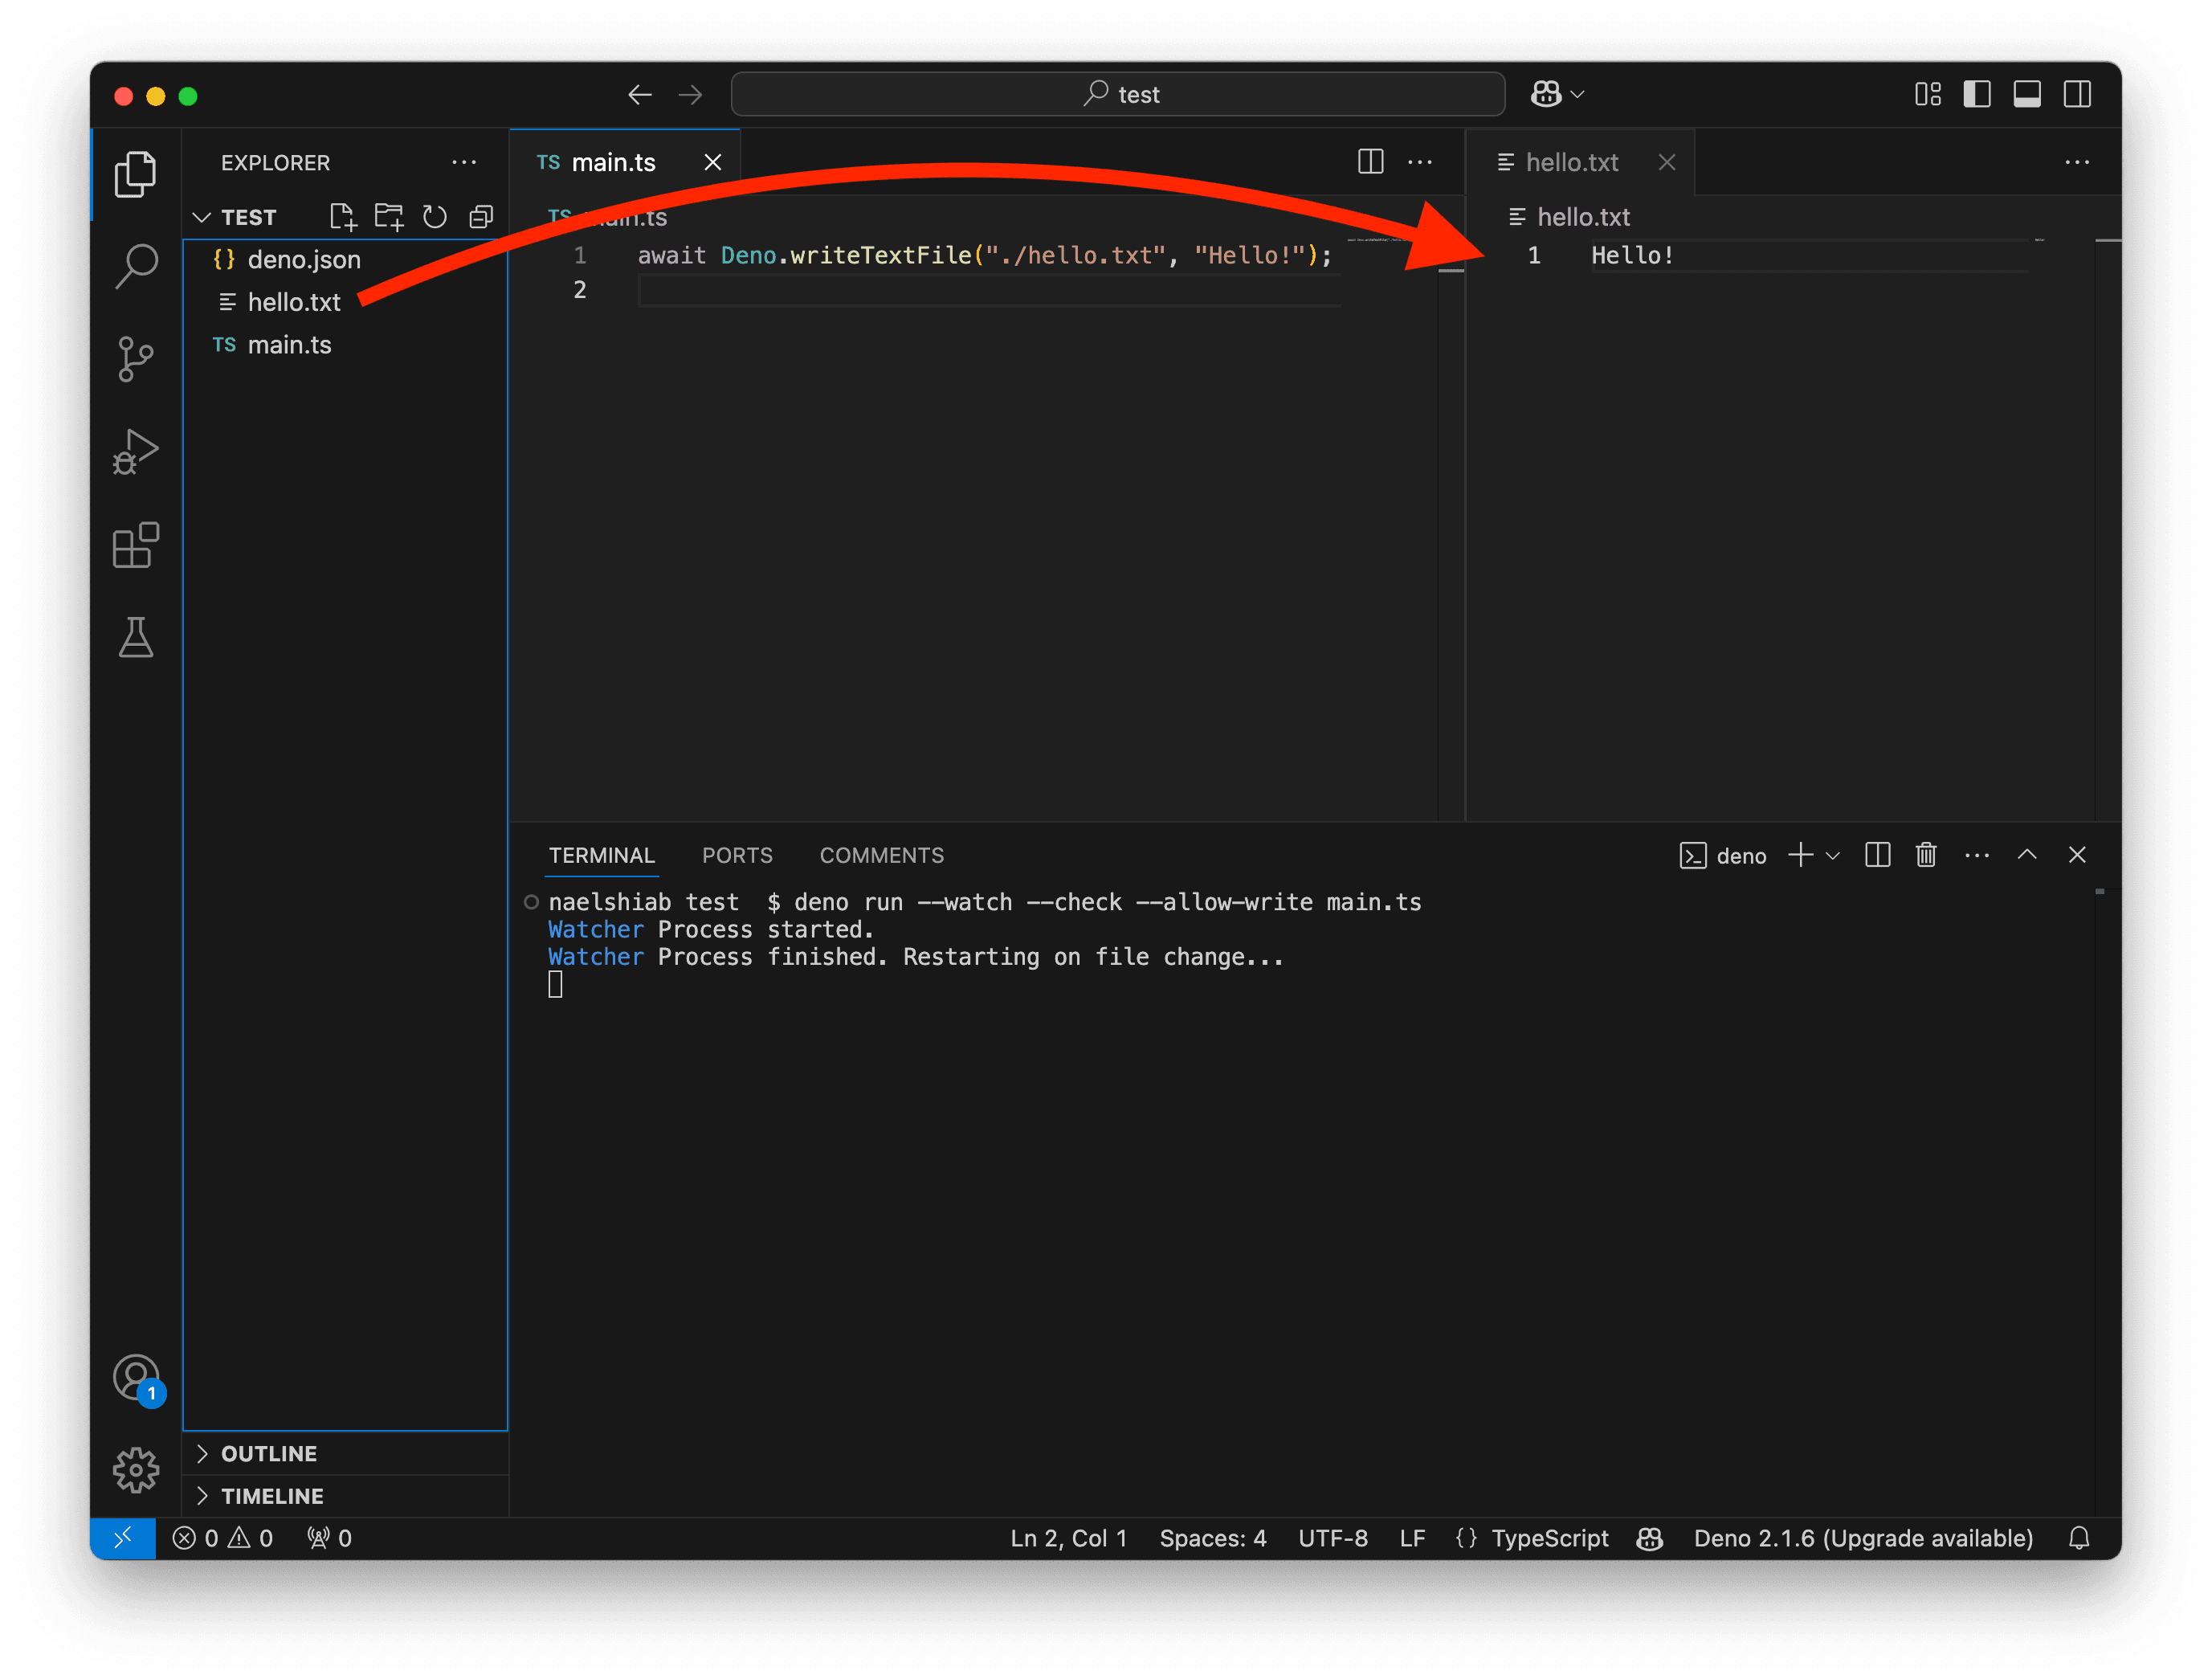Image resolution: width=2212 pixels, height=1679 pixels.
Task: Open hello.txt in the Explorer
Action: (x=345, y=302)
